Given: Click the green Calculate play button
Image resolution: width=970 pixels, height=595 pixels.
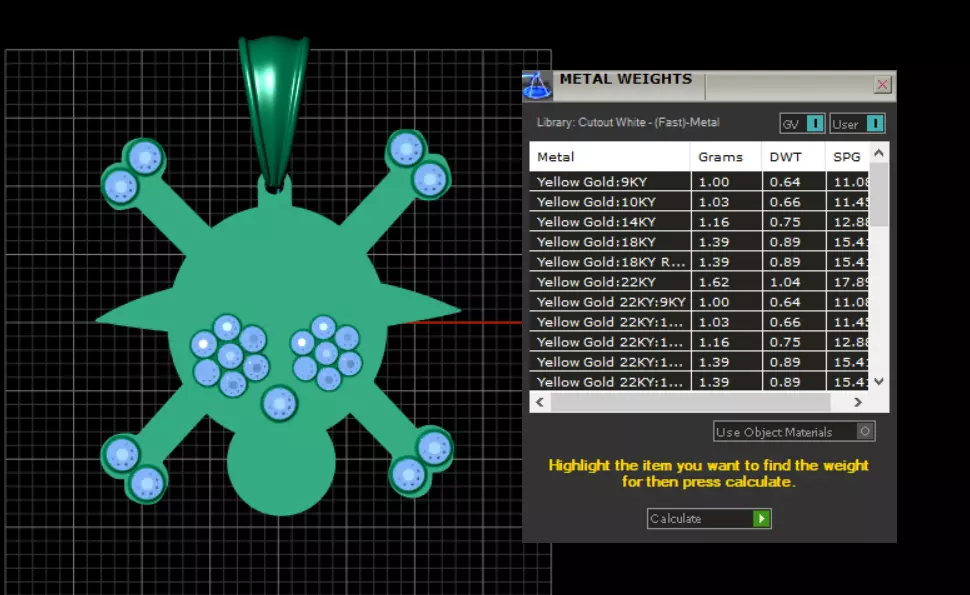Looking at the screenshot, I should (x=761, y=518).
